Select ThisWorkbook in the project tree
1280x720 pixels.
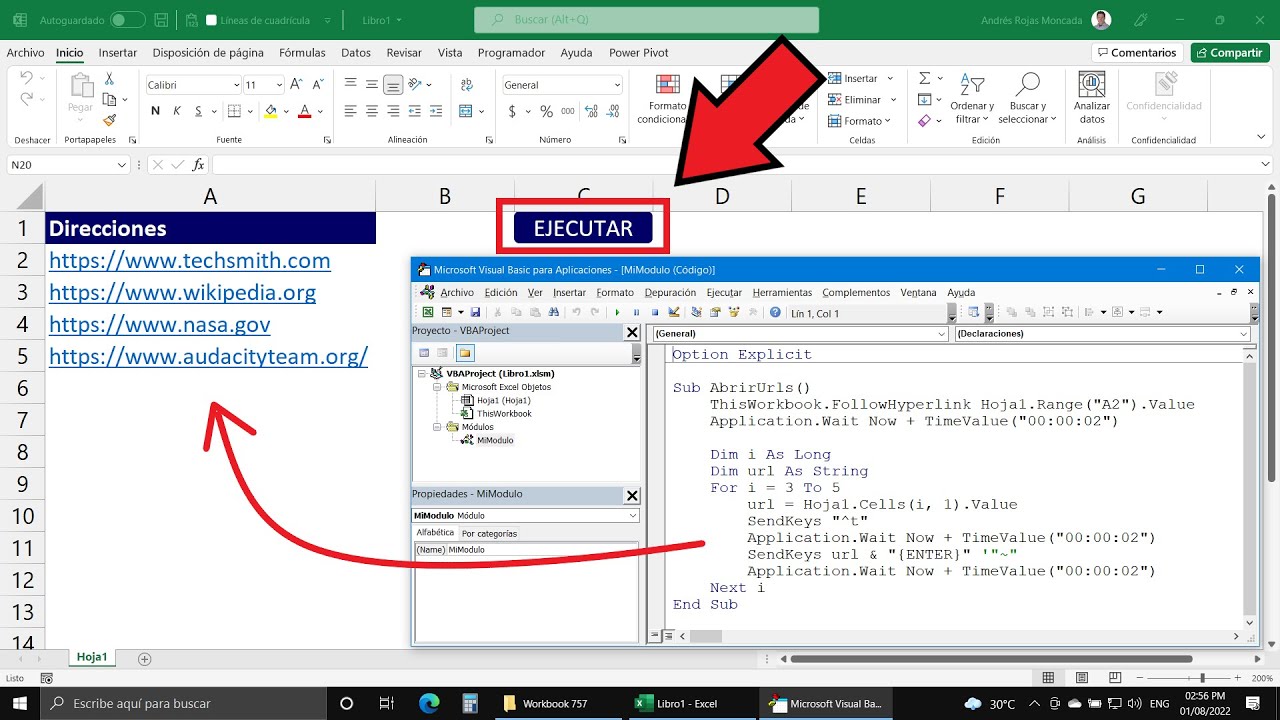pyautogui.click(x=504, y=413)
